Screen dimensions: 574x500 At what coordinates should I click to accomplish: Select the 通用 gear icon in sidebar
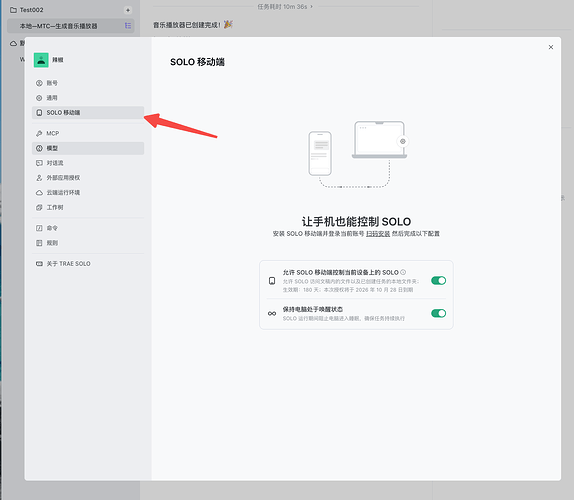39,98
